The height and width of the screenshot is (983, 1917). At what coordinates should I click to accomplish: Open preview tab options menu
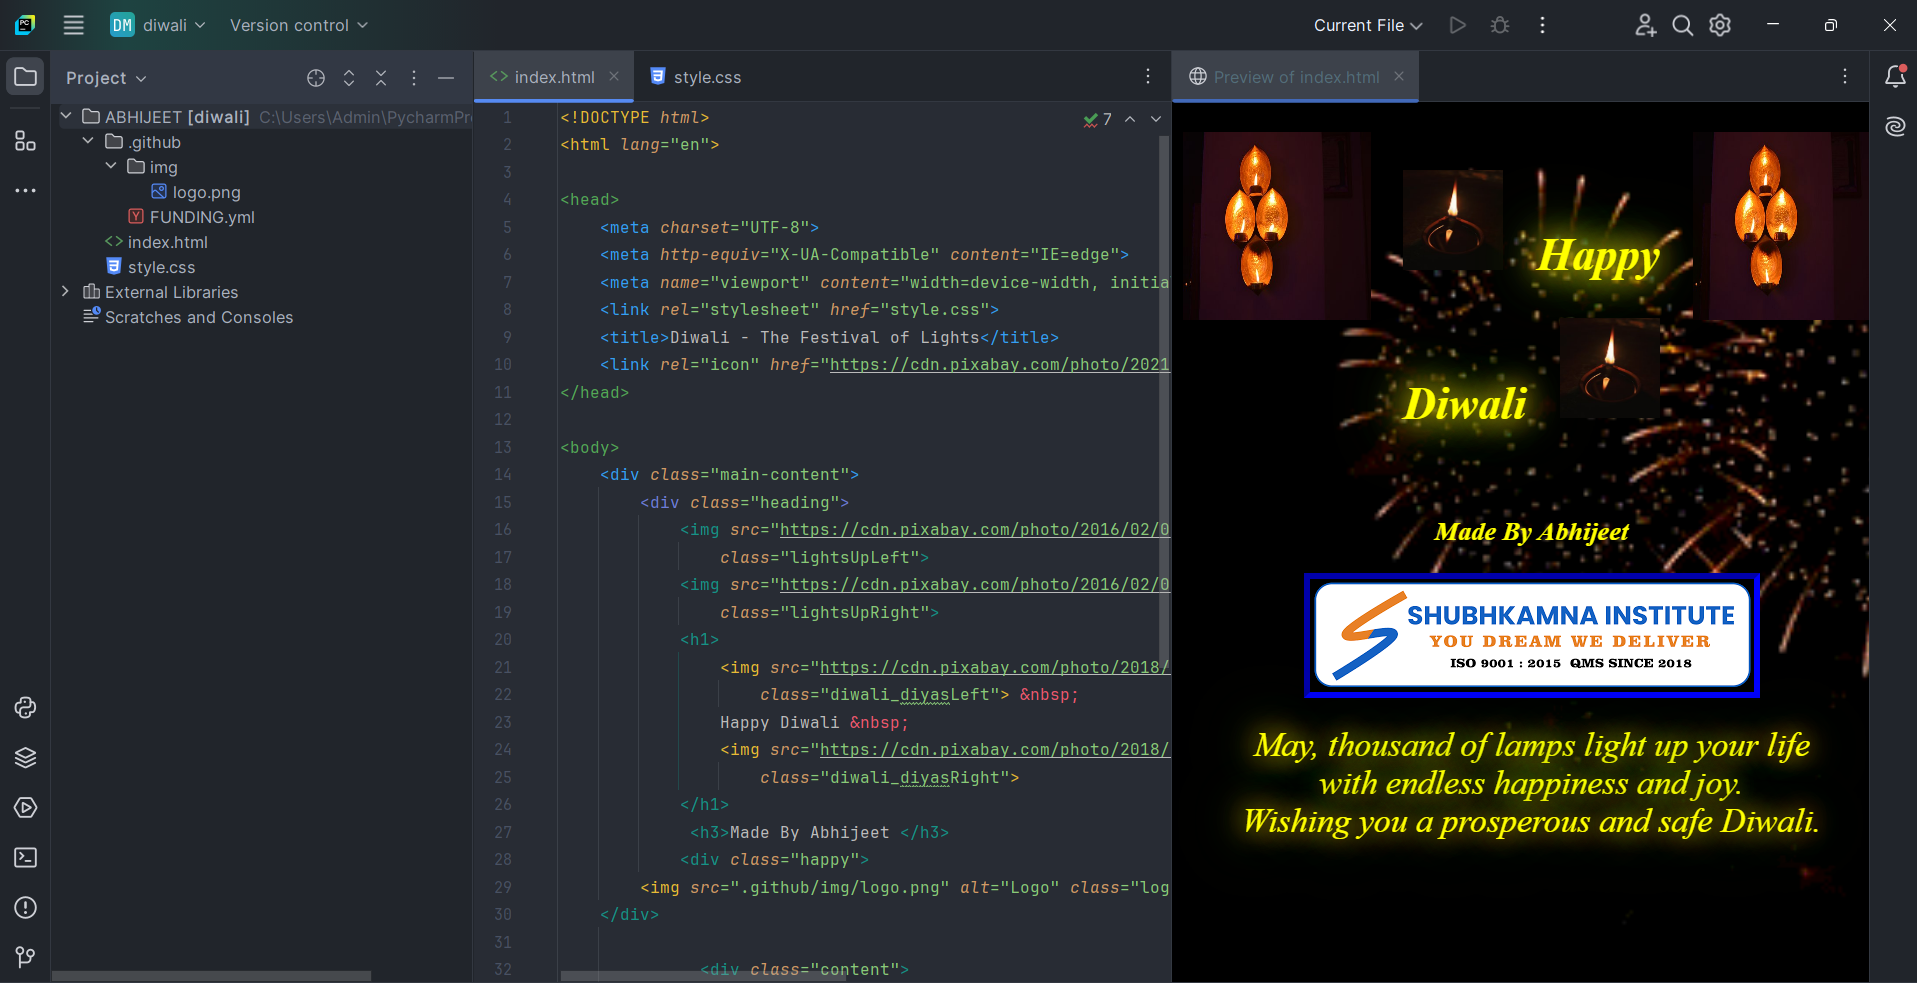click(1845, 77)
